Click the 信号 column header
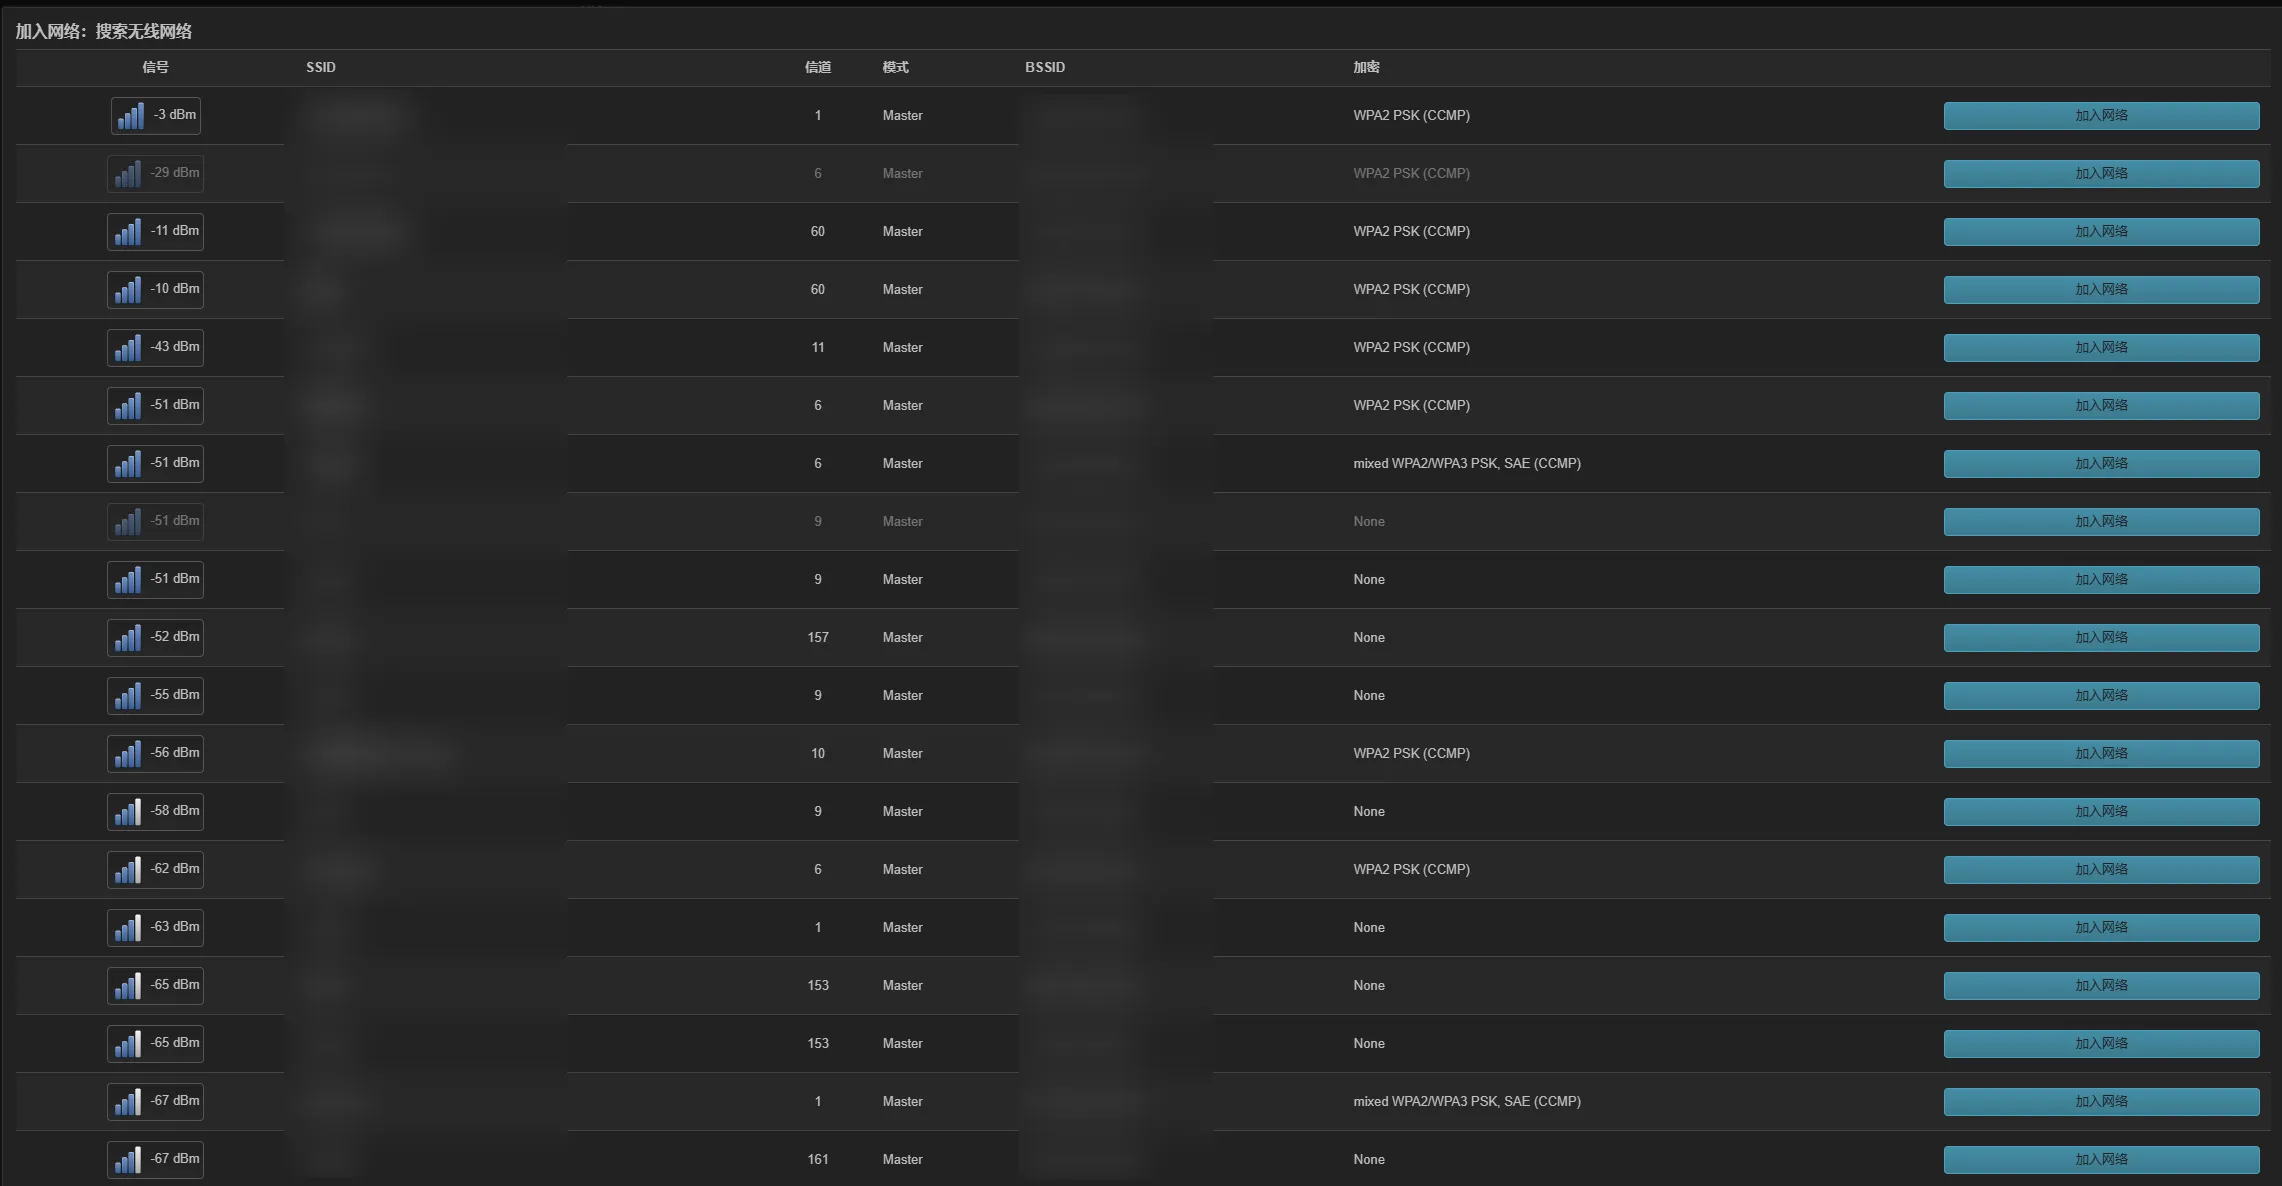 (x=155, y=67)
